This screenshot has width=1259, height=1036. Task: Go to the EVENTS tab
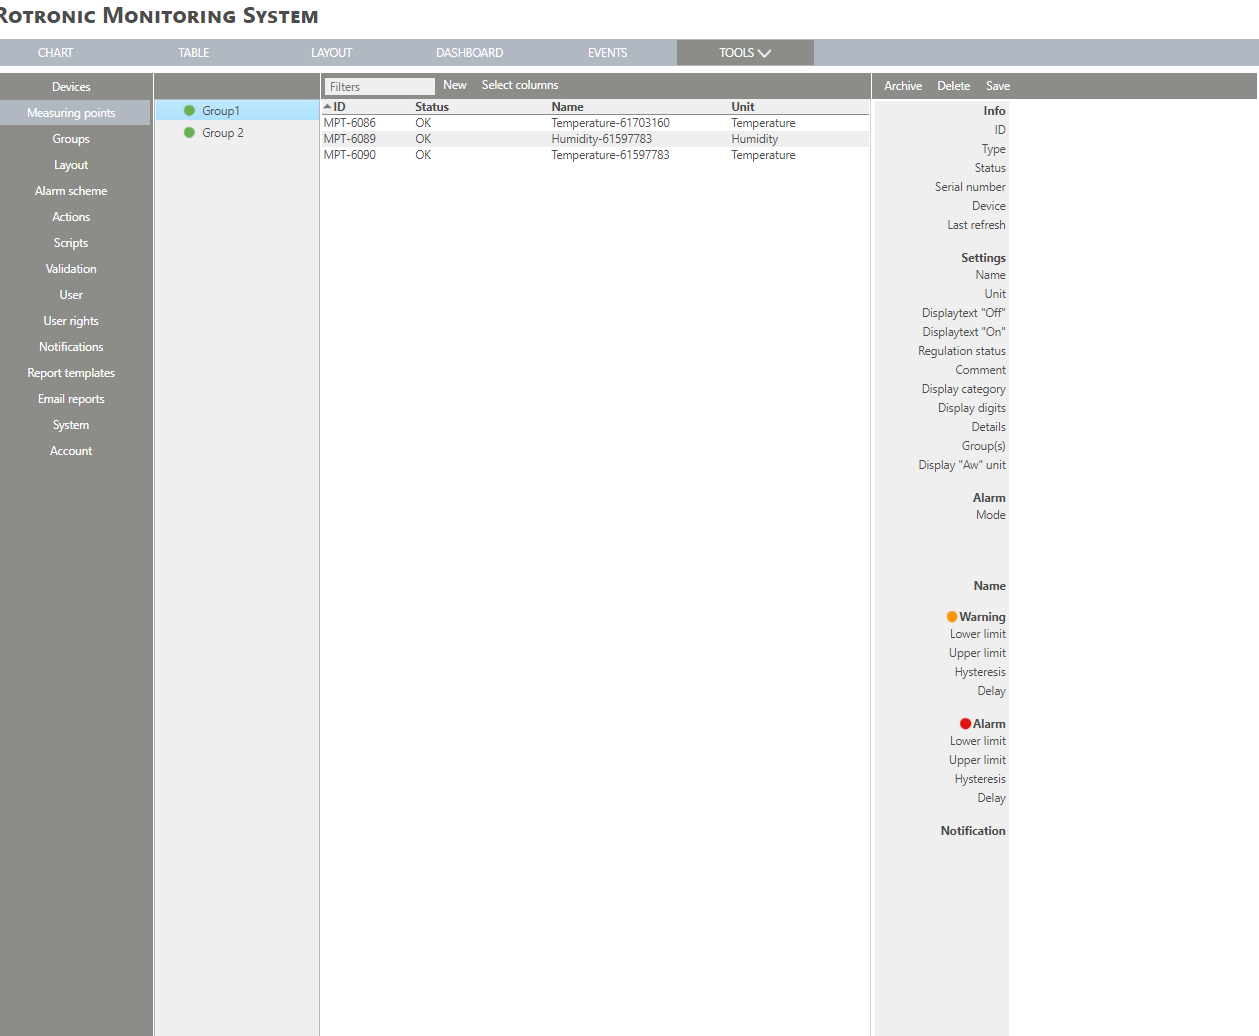[x=608, y=53]
